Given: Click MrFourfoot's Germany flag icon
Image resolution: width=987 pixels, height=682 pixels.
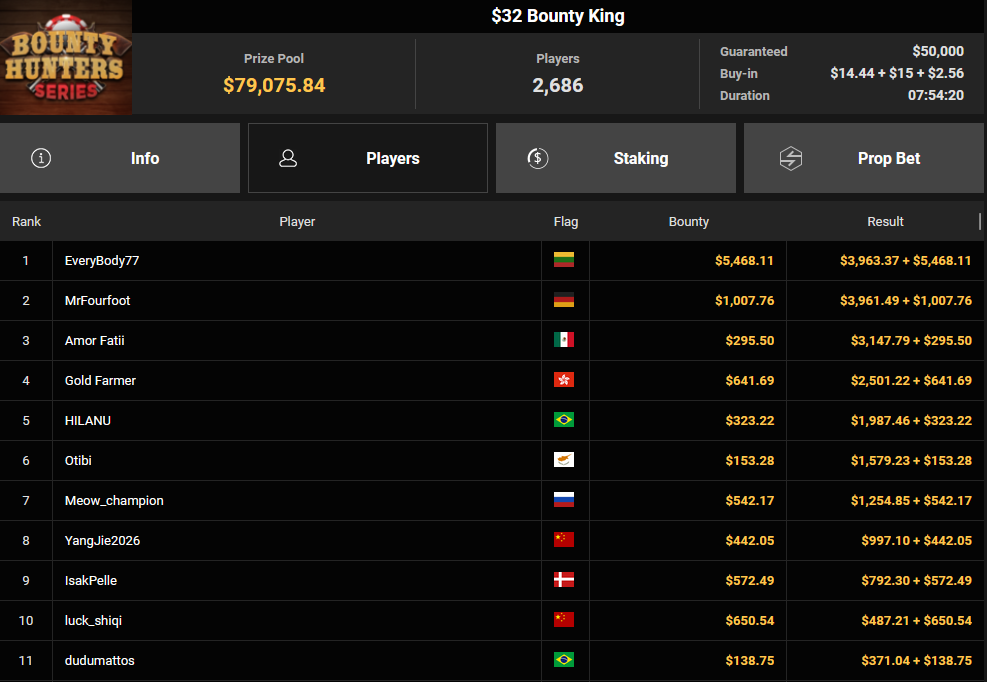Looking at the screenshot, I should [x=564, y=300].
